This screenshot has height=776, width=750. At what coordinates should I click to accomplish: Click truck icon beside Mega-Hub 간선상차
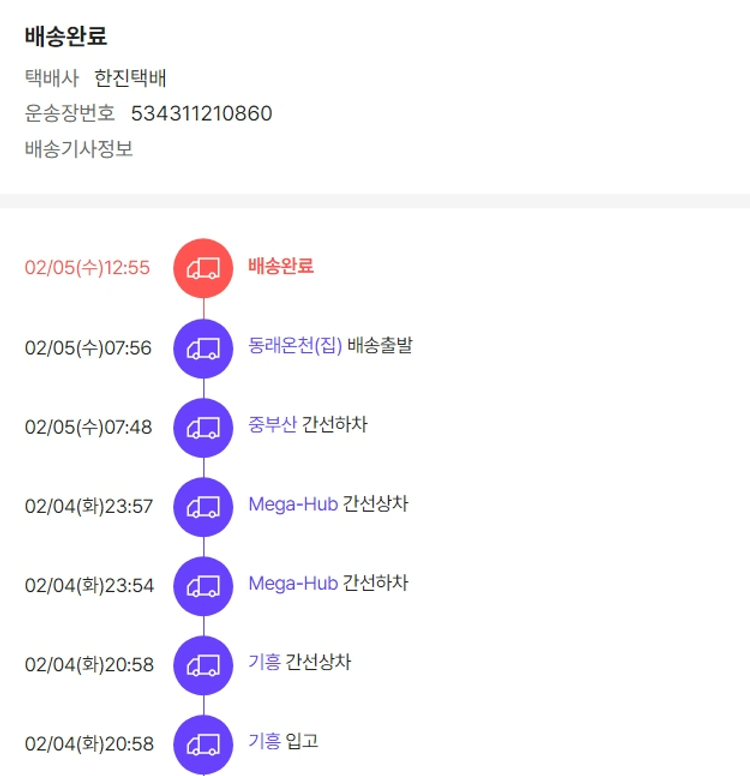click(x=203, y=506)
